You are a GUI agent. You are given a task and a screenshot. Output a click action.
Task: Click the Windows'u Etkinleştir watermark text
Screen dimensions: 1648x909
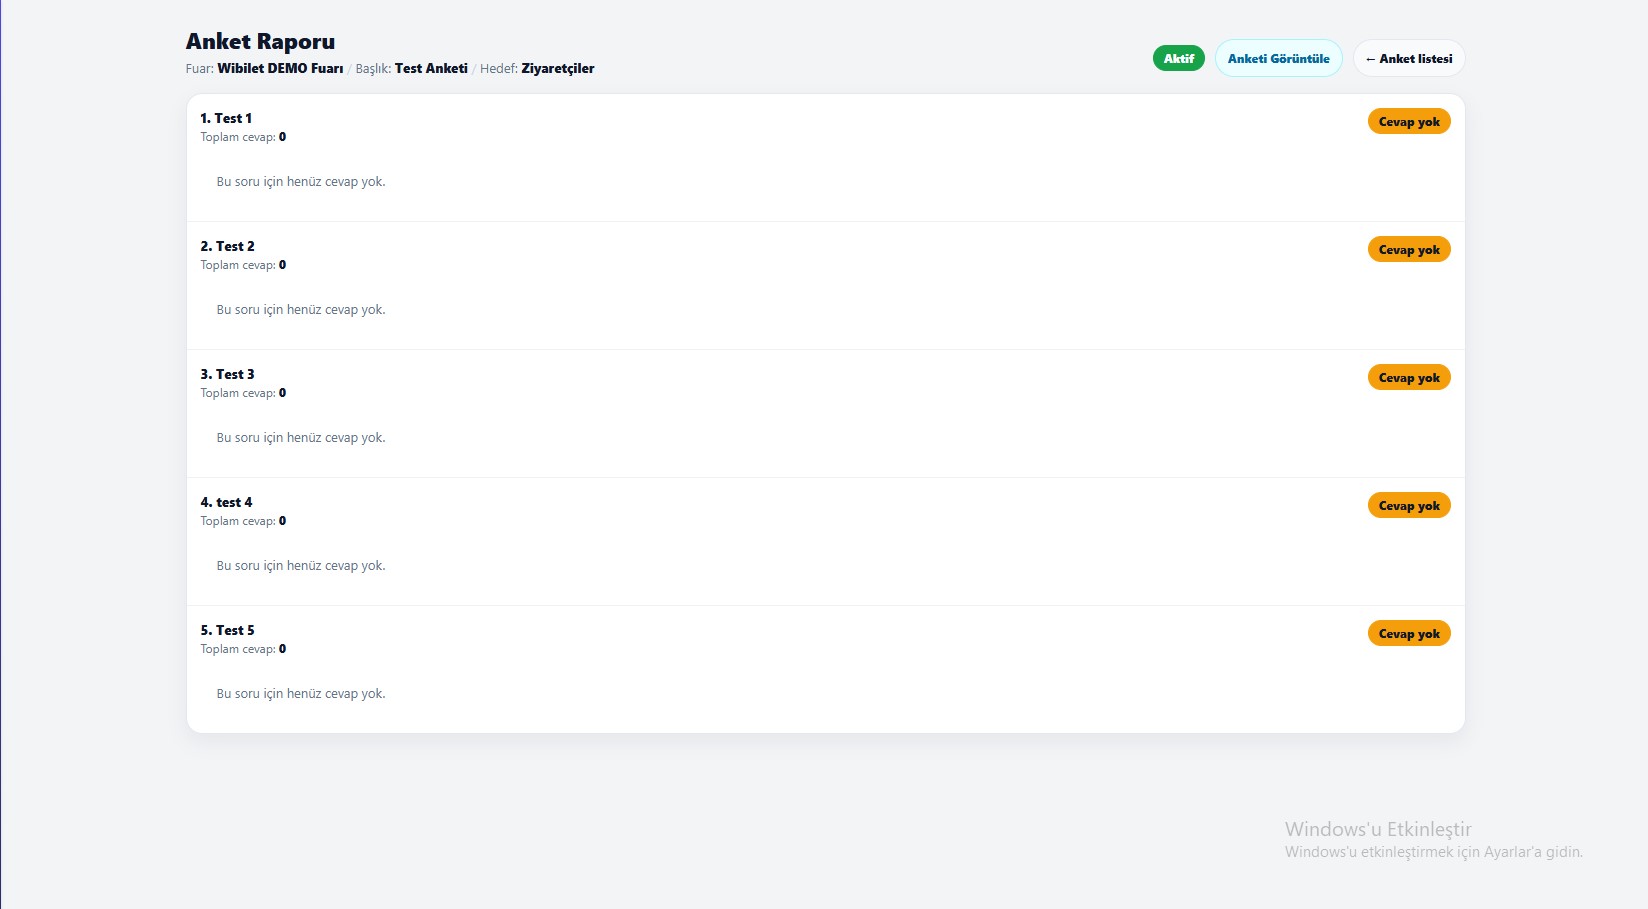pyautogui.click(x=1377, y=829)
